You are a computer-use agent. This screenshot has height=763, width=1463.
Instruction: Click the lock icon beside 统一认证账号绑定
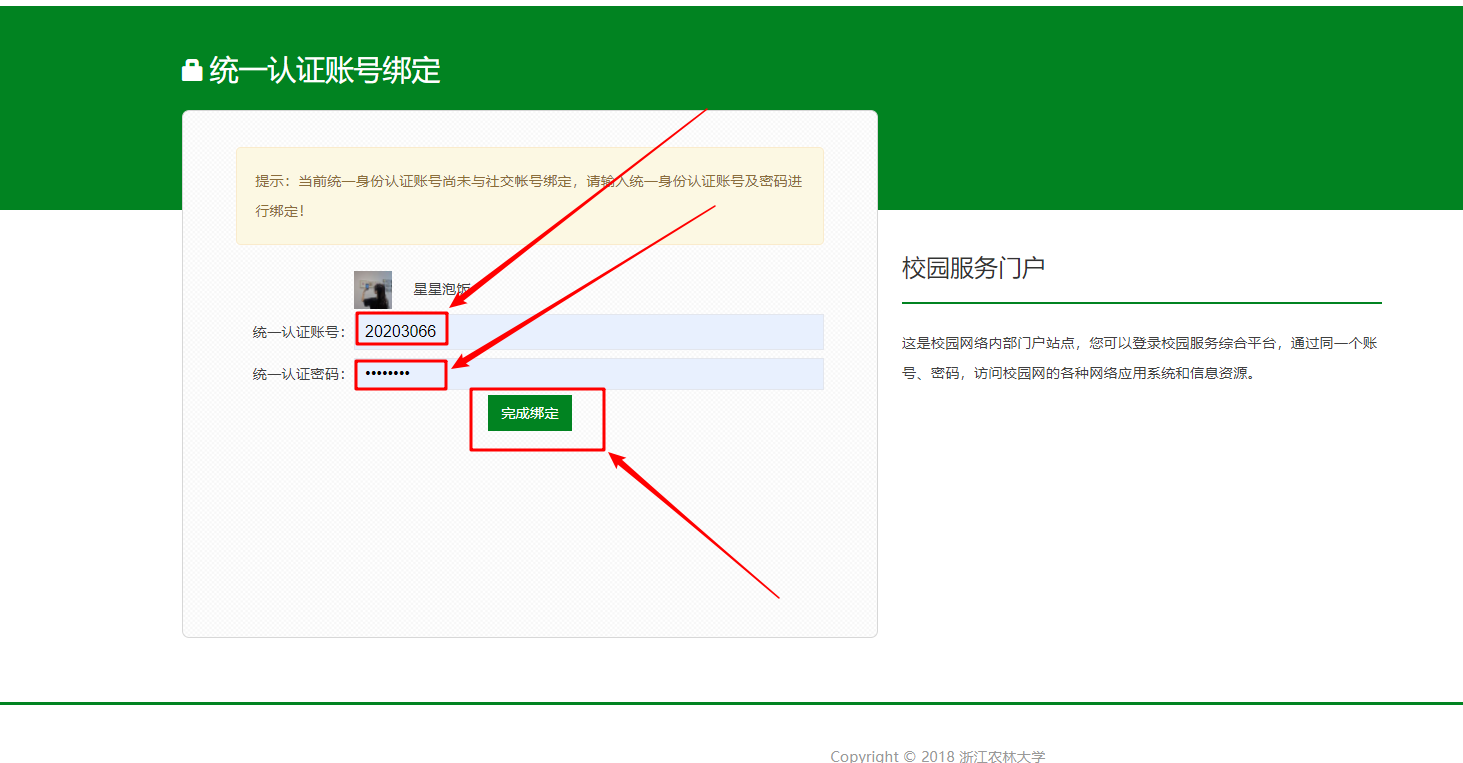(192, 70)
